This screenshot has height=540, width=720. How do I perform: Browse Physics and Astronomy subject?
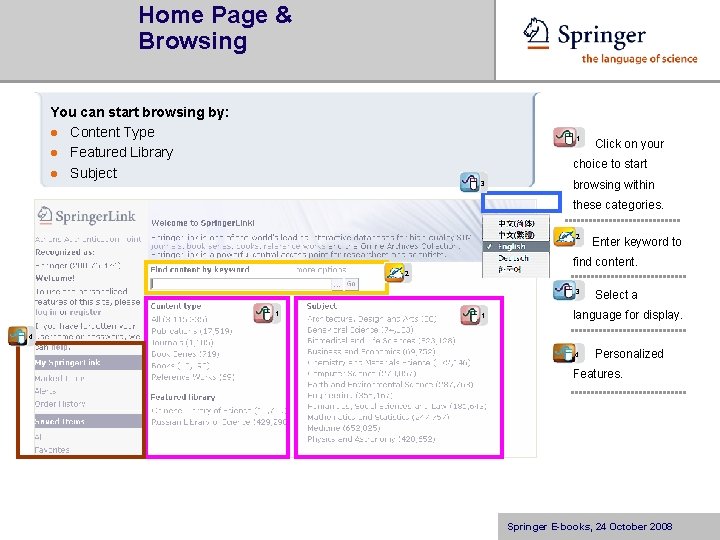pyautogui.click(x=371, y=439)
